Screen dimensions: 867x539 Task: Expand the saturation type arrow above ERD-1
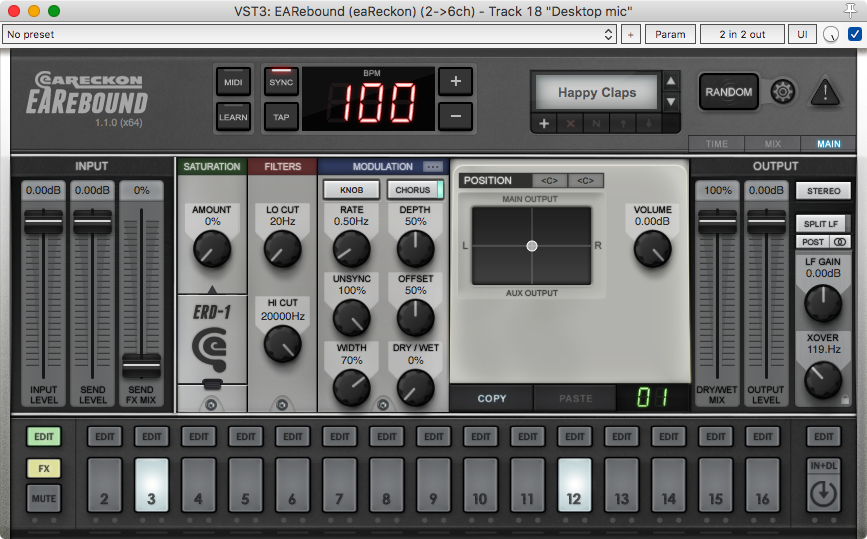(212, 289)
